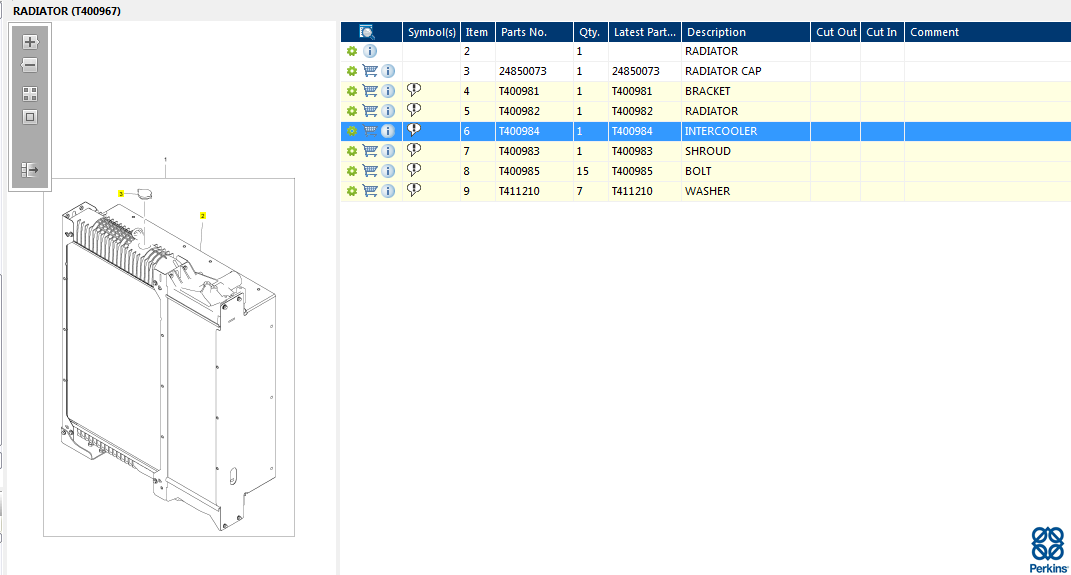Select the INTERCOOLER description cell
The height and width of the screenshot is (575, 1071).
pyautogui.click(x=745, y=131)
